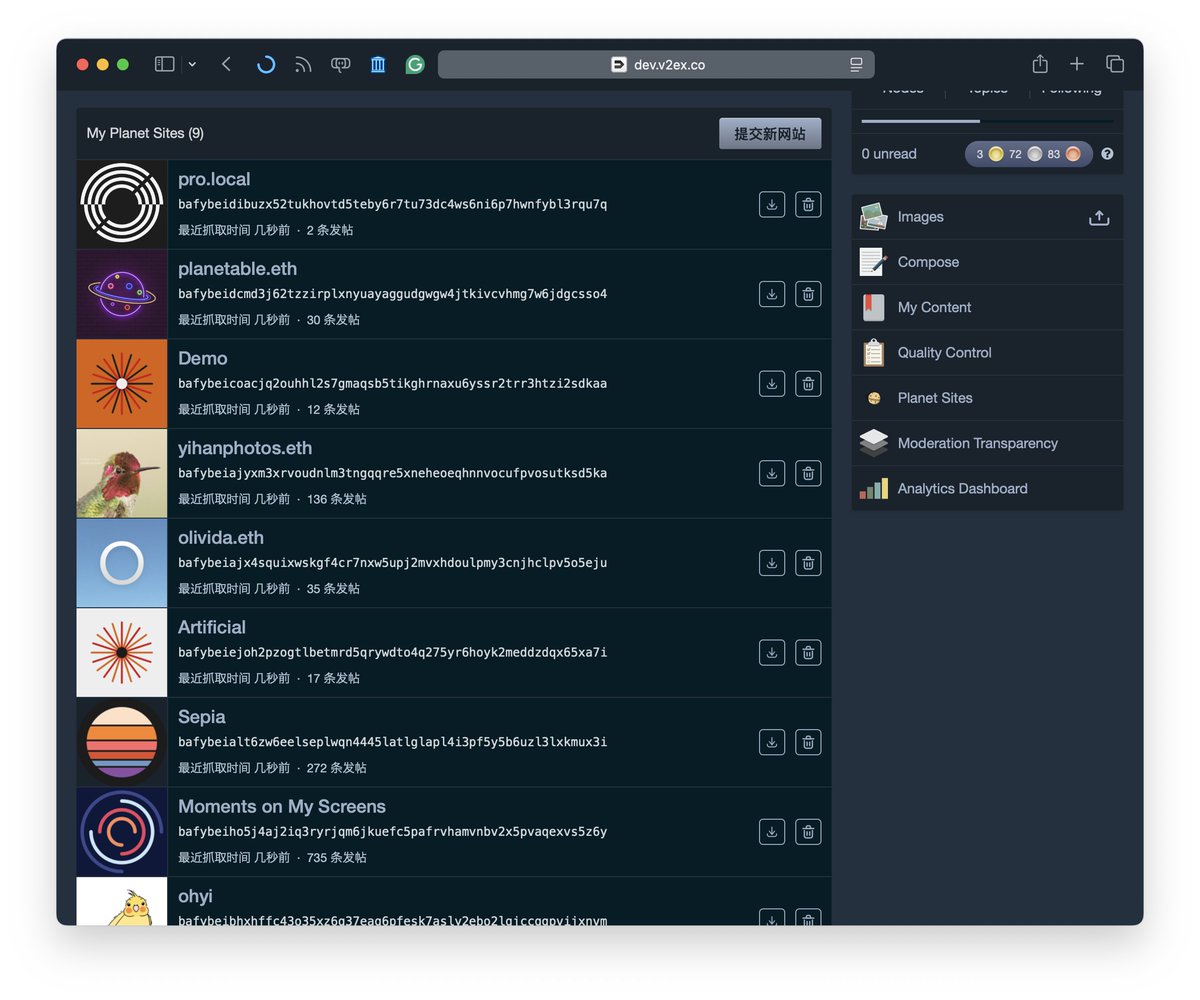Click the planetable.eth neon planet thumbnail
Viewport: 1200px width, 1000px height.
(x=122, y=294)
